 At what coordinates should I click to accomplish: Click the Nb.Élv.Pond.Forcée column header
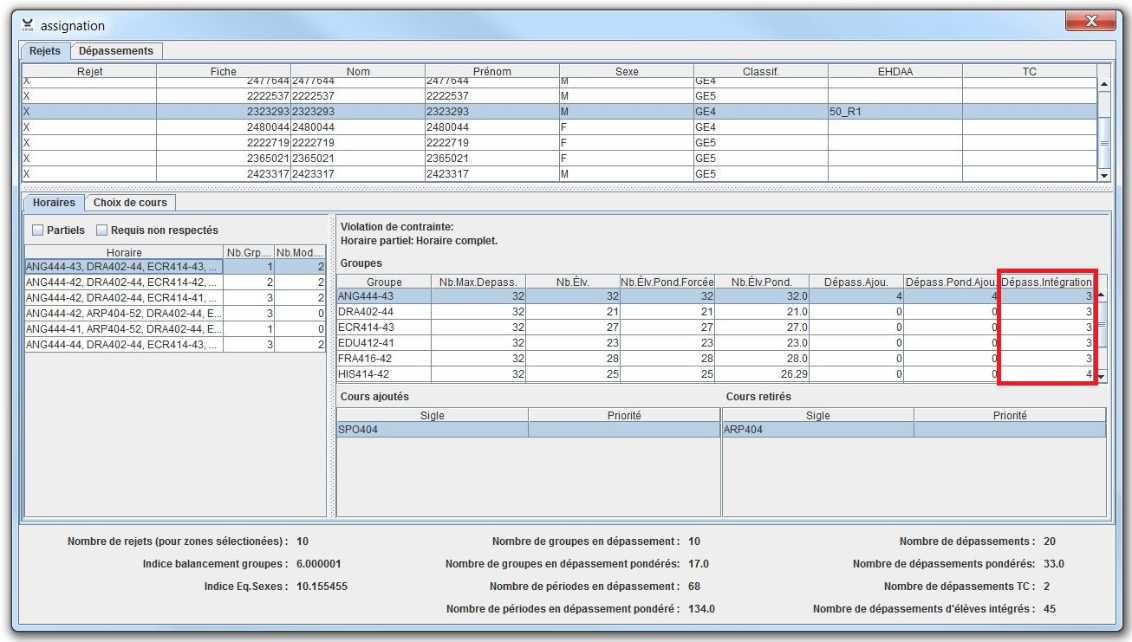(667, 282)
